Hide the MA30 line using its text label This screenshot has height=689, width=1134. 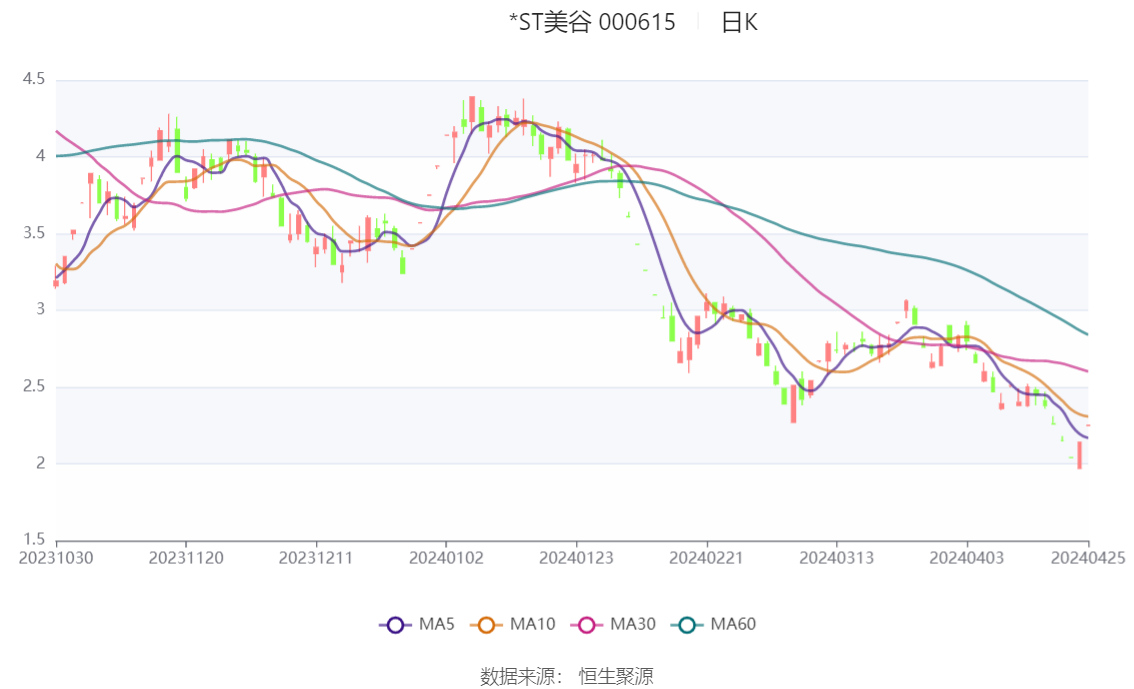pyautogui.click(x=633, y=625)
